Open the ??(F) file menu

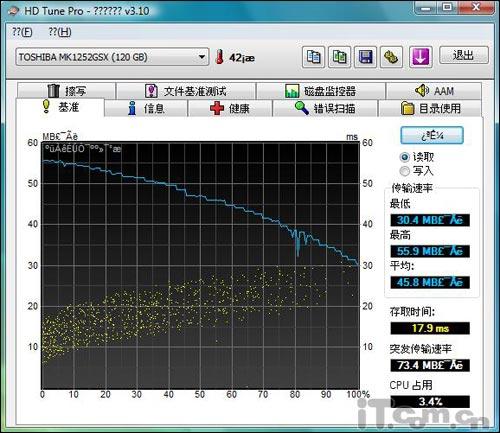tap(22, 32)
